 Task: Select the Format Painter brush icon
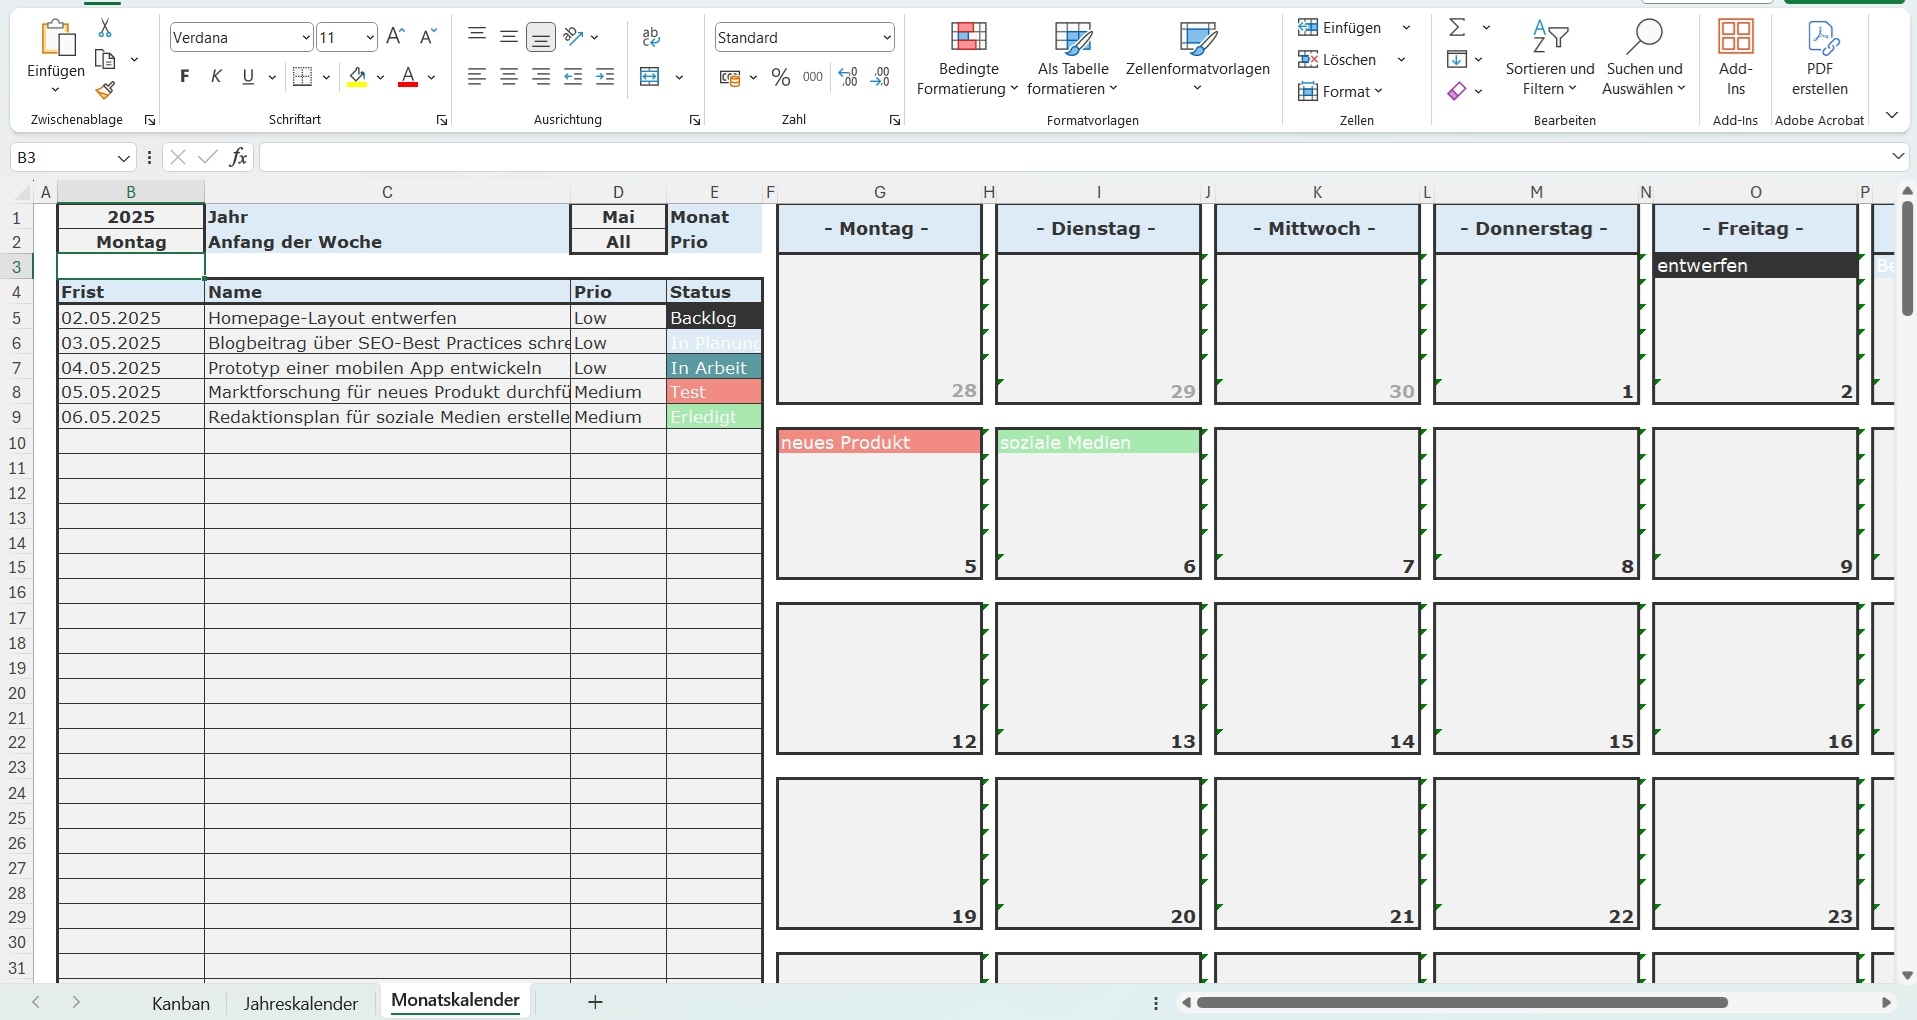pos(105,91)
